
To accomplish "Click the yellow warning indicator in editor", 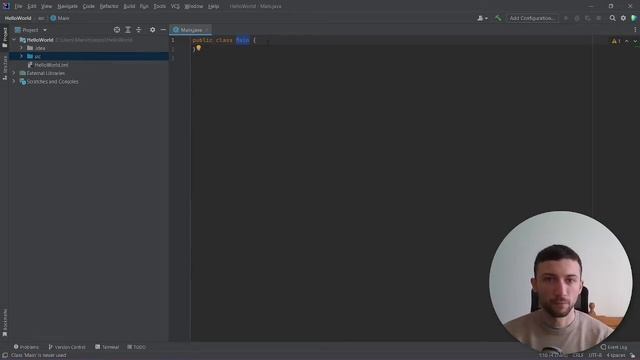I will (616, 41).
